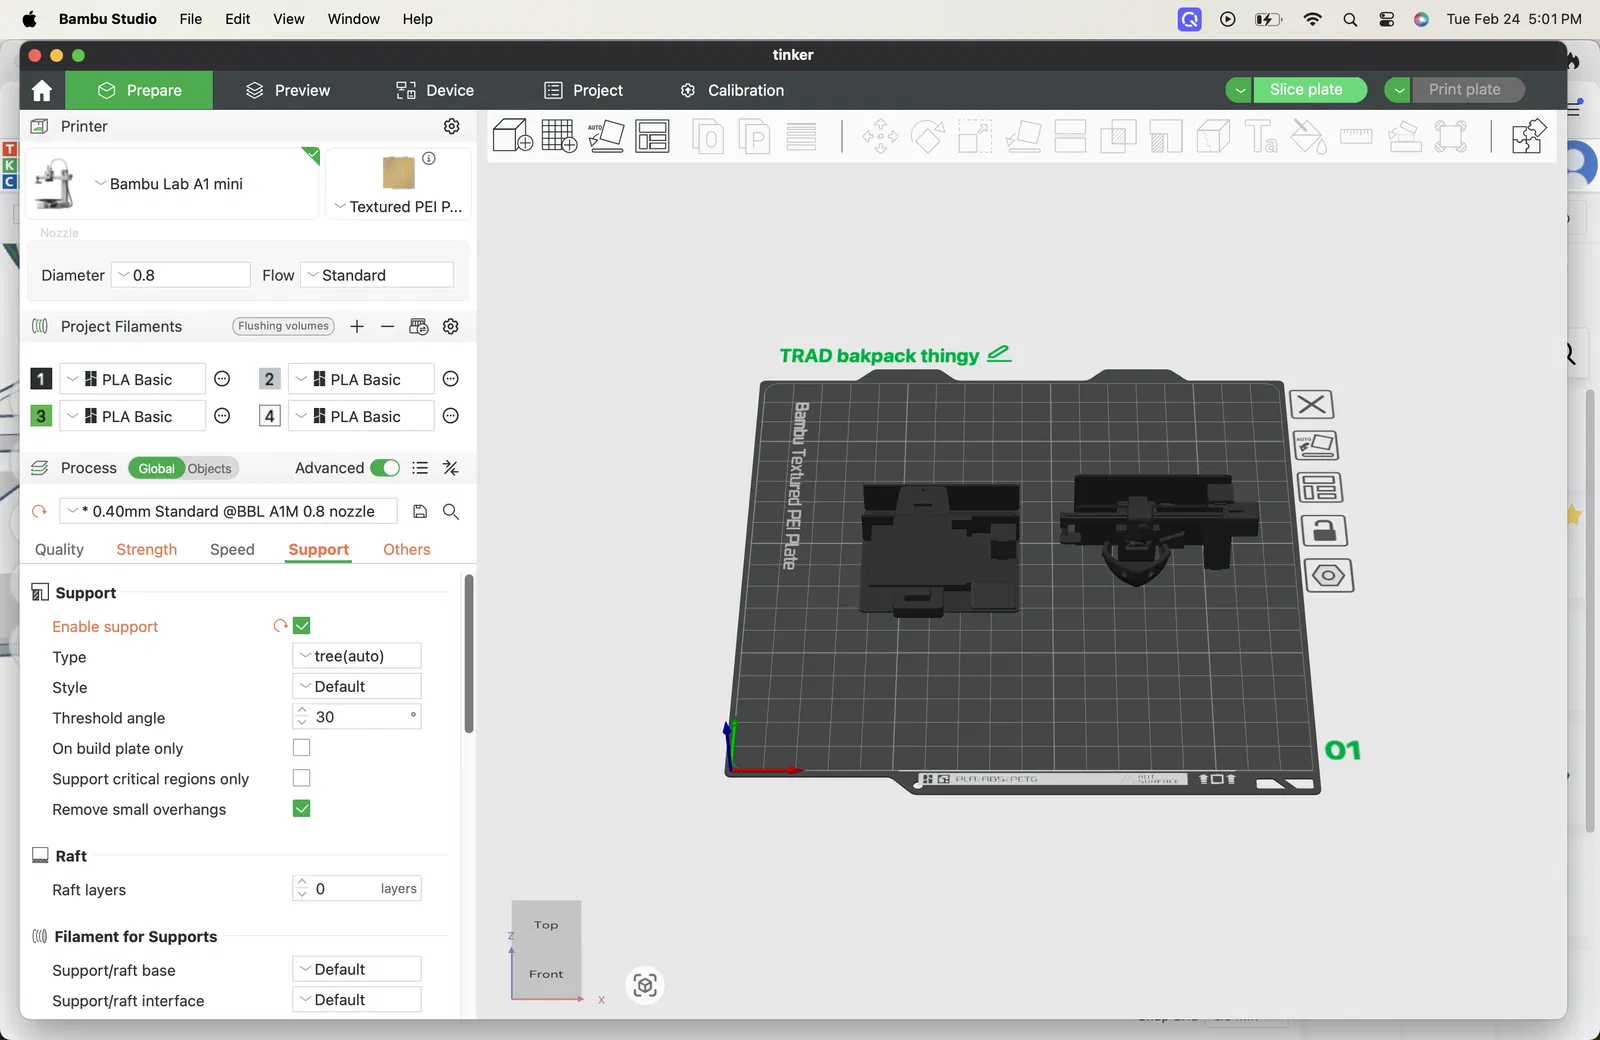Open the Textured PEI plate type dropdown
Viewport: 1600px width, 1040px height.
click(x=398, y=207)
